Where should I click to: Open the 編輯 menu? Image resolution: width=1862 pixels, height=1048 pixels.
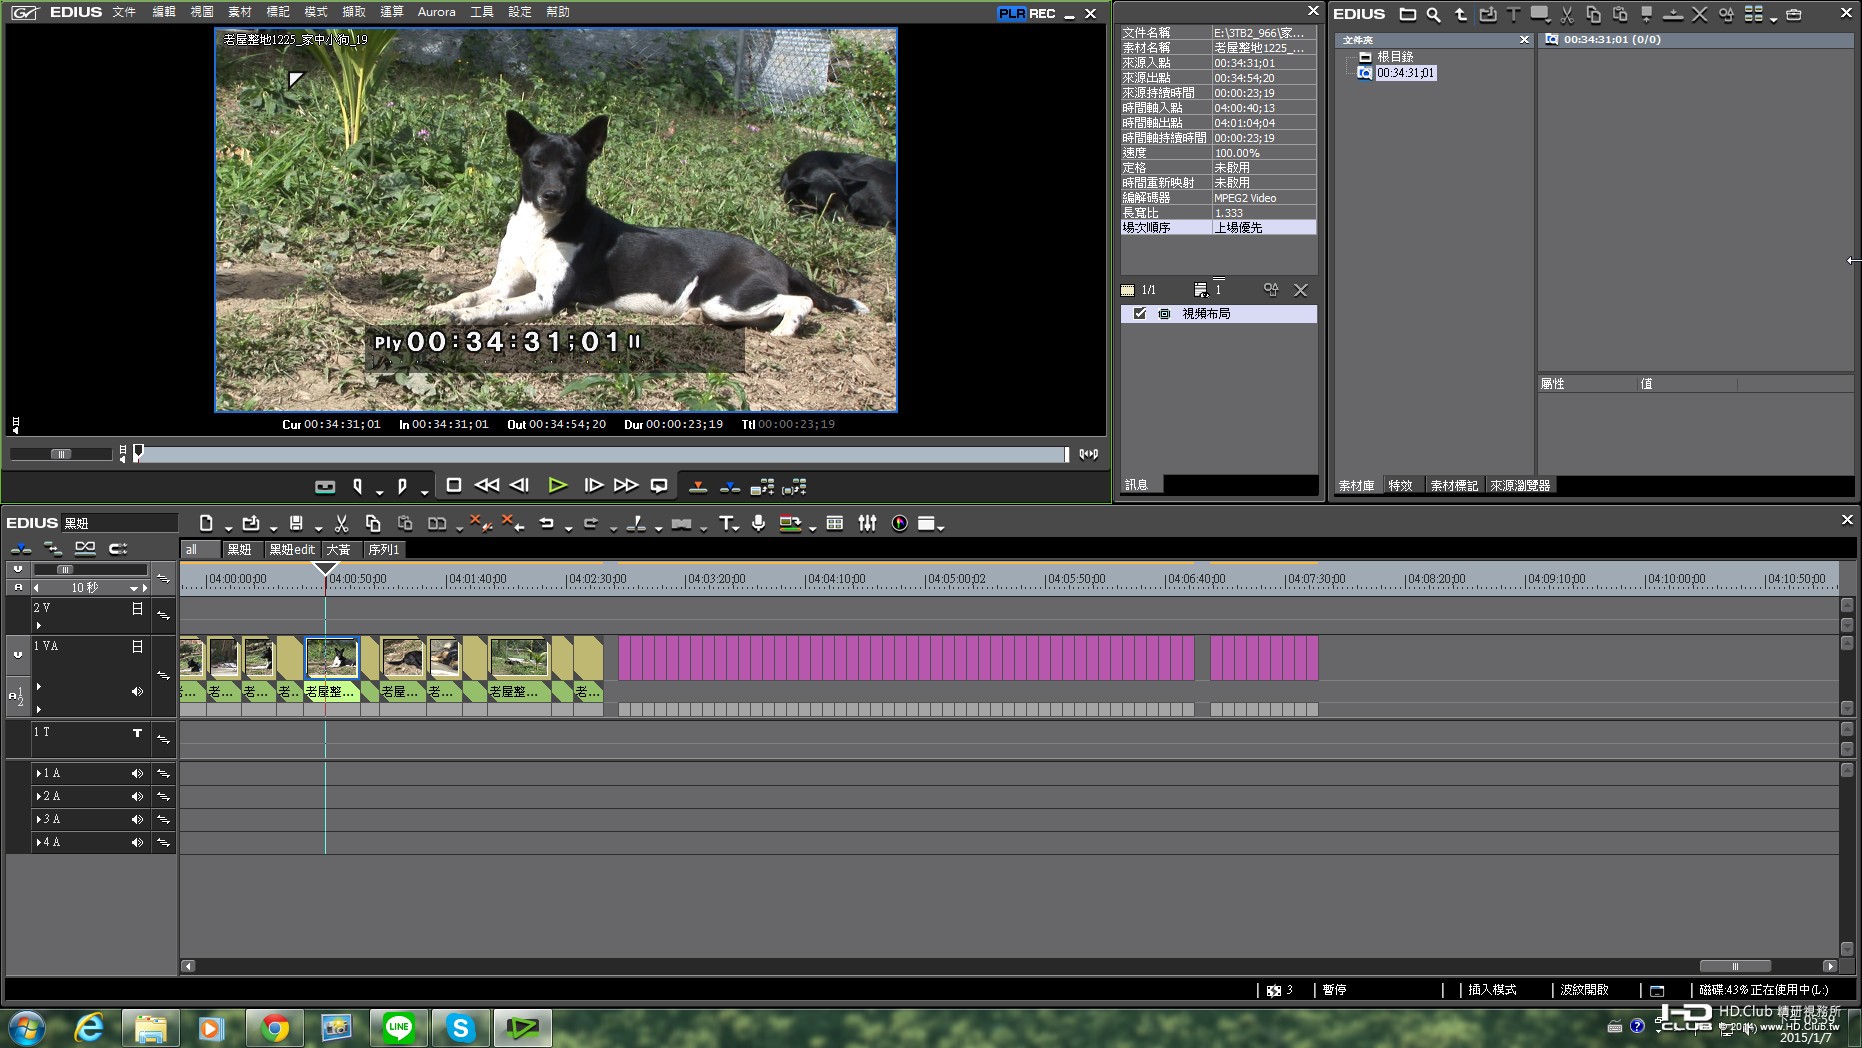164,12
